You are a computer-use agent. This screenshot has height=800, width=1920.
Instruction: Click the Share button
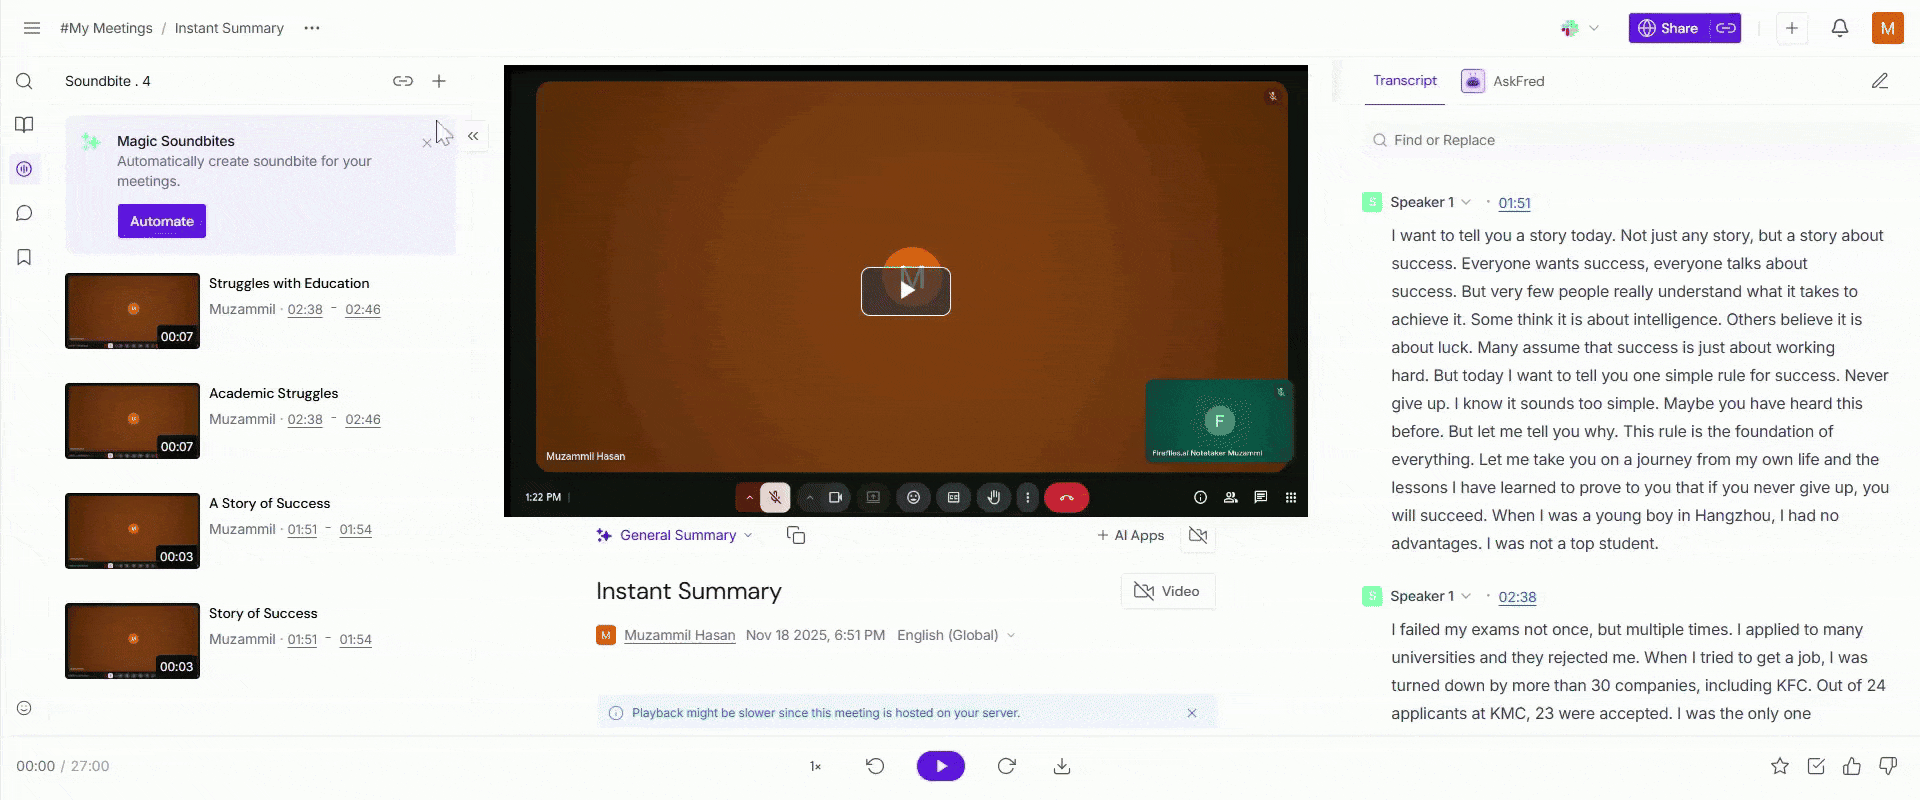pos(1669,28)
